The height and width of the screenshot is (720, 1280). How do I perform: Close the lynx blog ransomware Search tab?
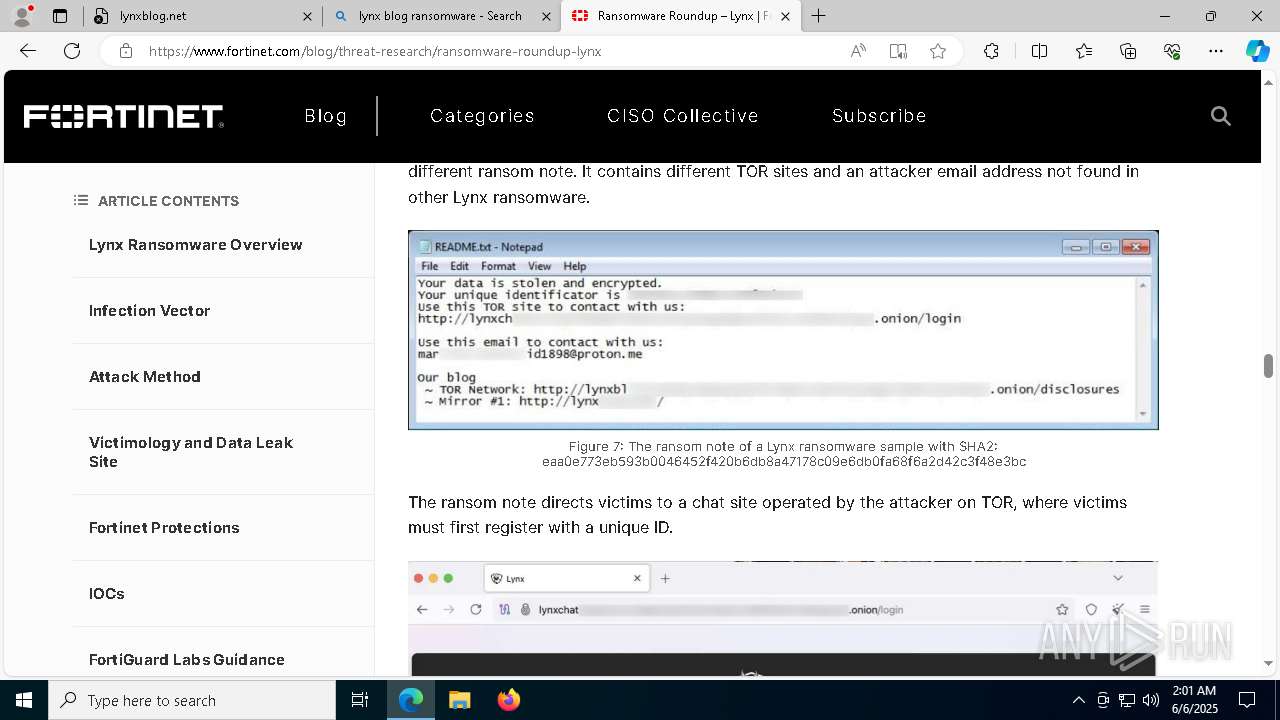(x=545, y=16)
